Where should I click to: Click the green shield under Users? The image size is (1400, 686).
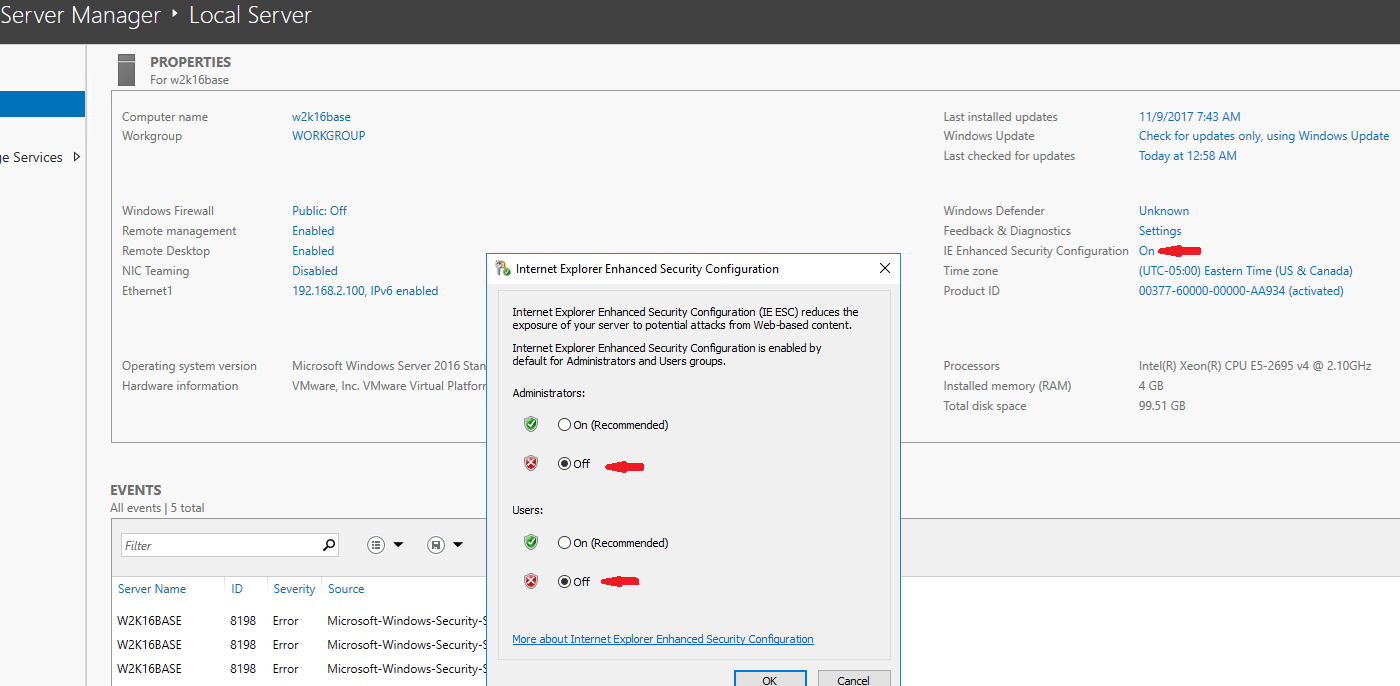[x=531, y=543]
